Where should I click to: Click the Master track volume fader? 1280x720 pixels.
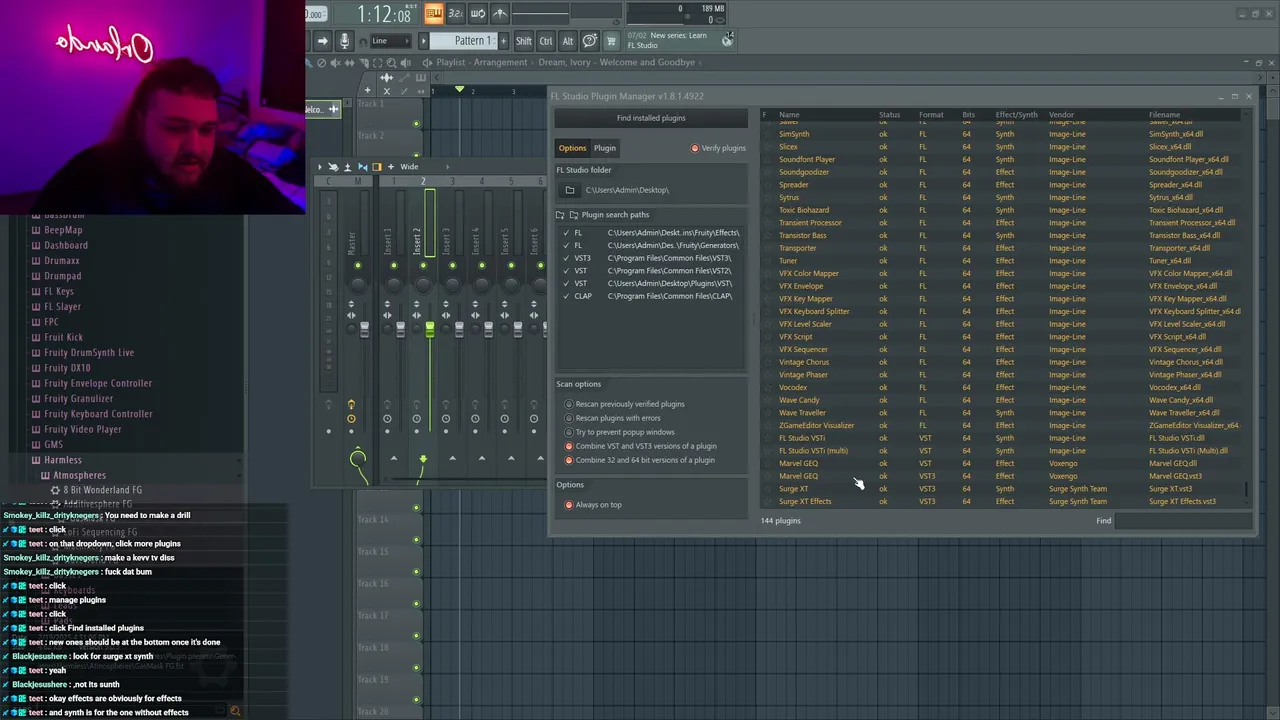pos(364,329)
